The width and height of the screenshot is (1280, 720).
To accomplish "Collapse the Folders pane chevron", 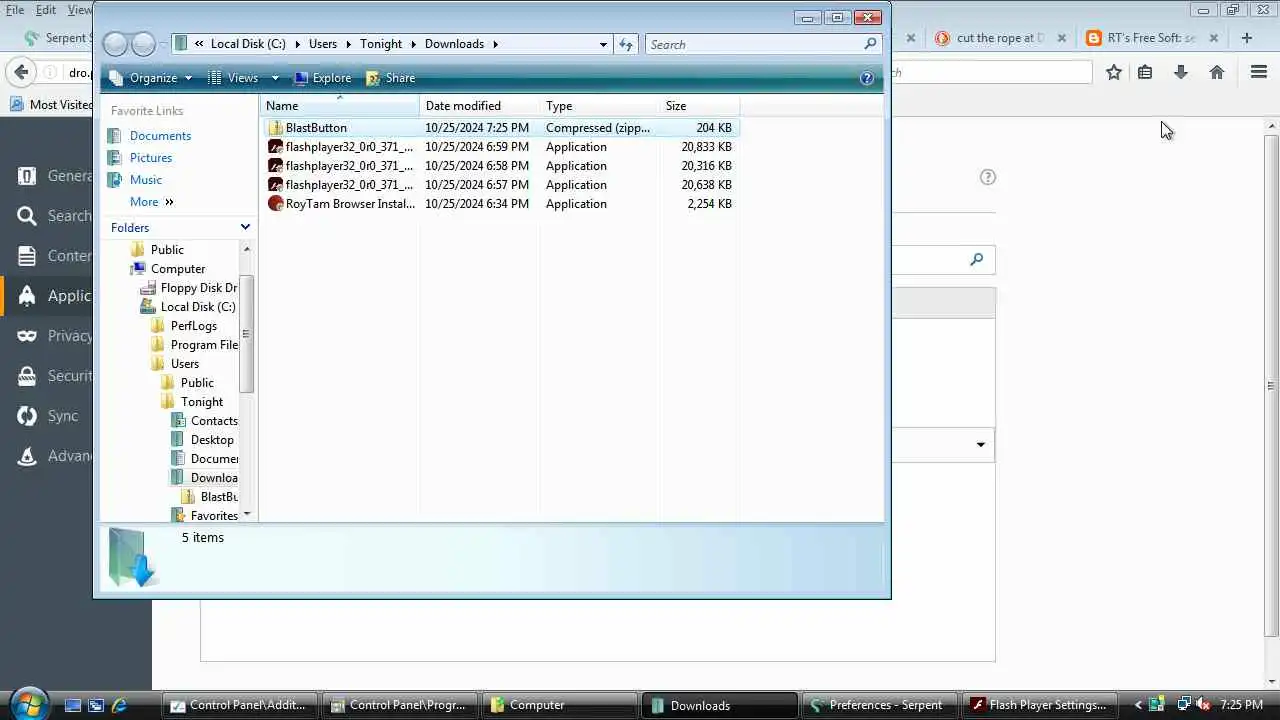I will pos(245,228).
